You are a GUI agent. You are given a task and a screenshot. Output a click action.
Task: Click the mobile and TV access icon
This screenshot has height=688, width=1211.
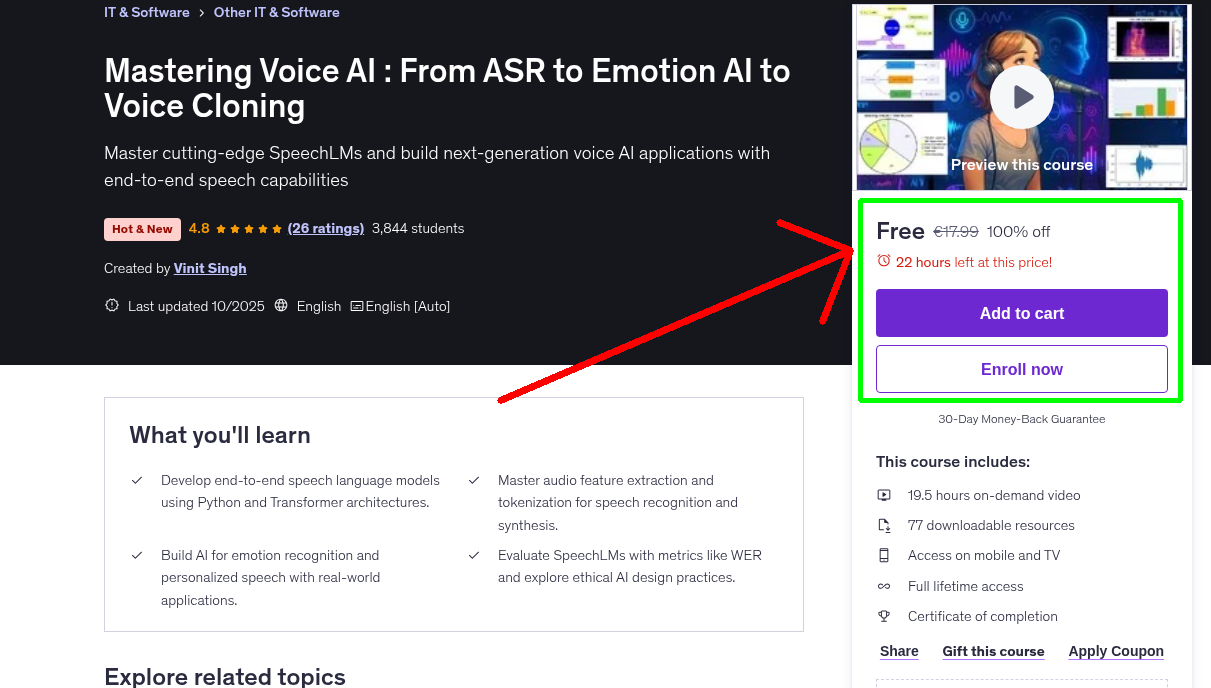tap(884, 554)
